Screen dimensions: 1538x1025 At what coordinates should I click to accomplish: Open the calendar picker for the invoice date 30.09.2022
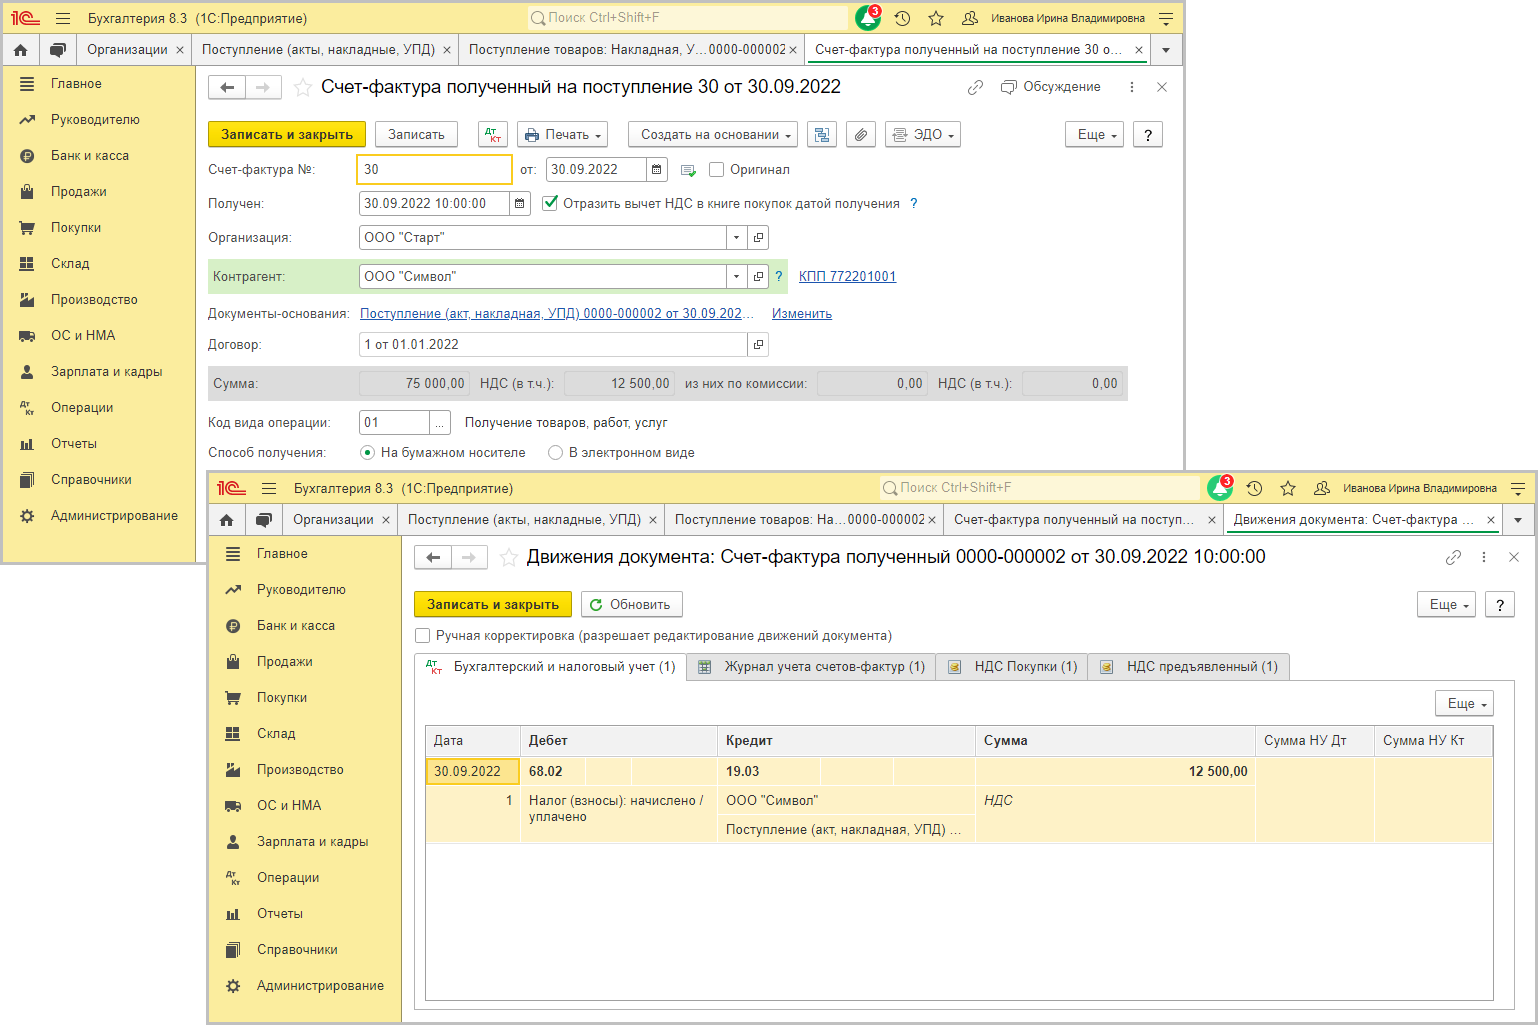[657, 170]
